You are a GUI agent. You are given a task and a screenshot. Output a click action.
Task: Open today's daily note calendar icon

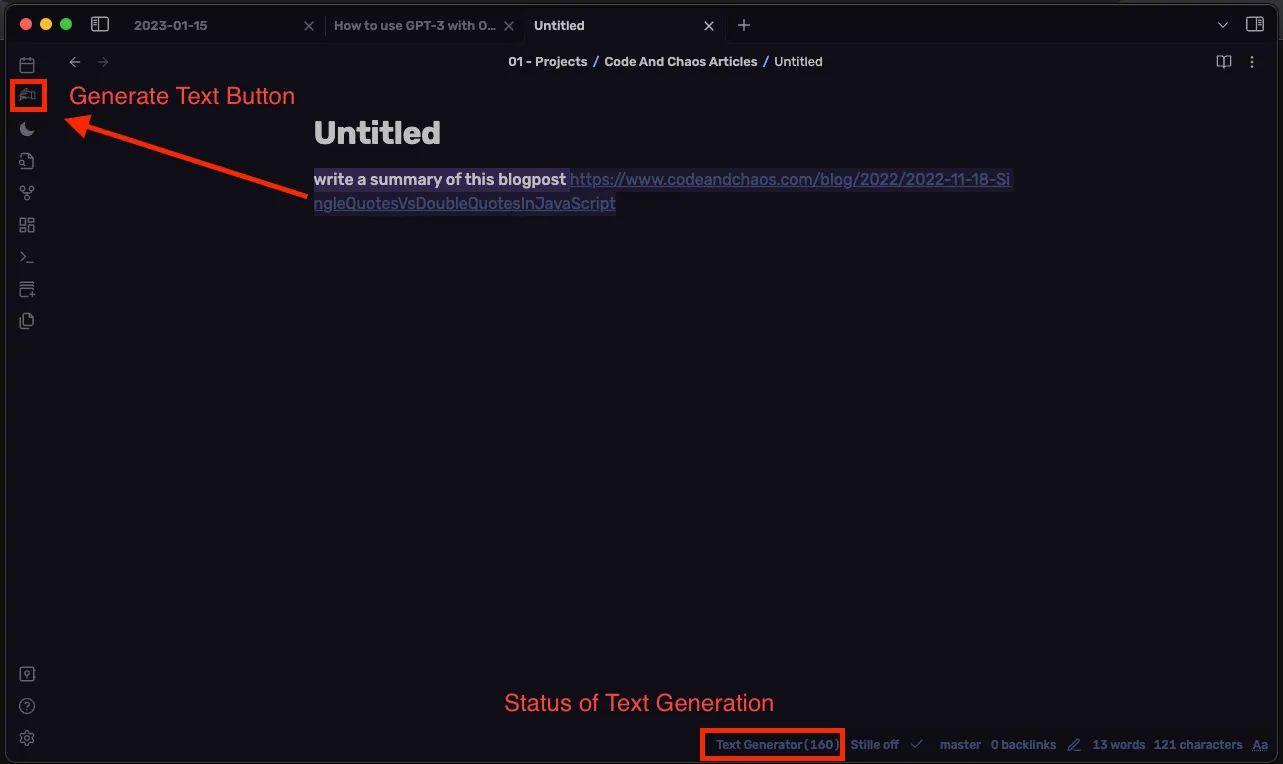pyautogui.click(x=27, y=65)
